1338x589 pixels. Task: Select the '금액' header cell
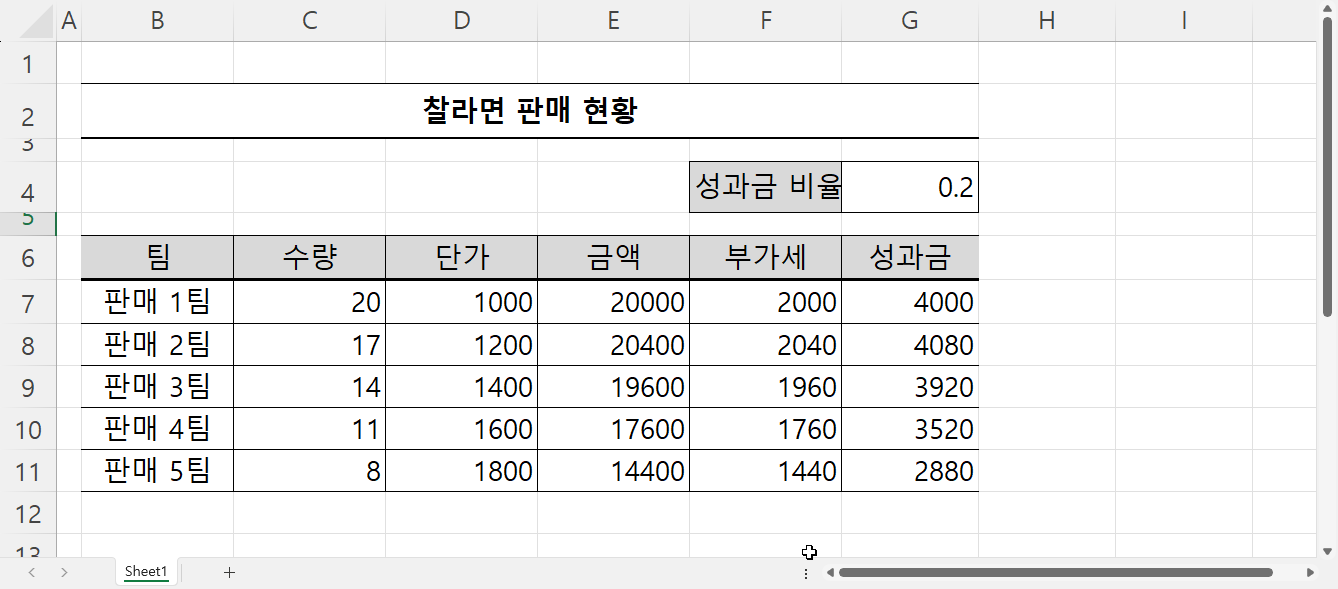614,258
